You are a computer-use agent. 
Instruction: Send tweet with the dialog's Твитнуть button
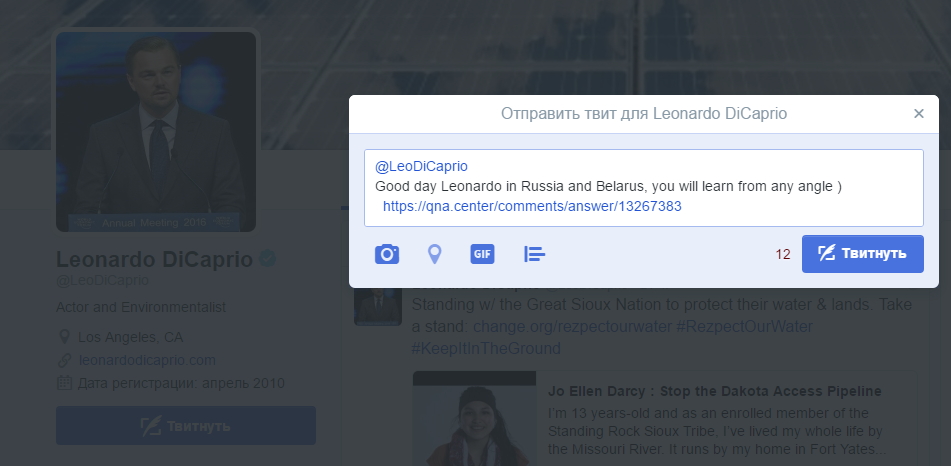pyautogui.click(x=862, y=254)
